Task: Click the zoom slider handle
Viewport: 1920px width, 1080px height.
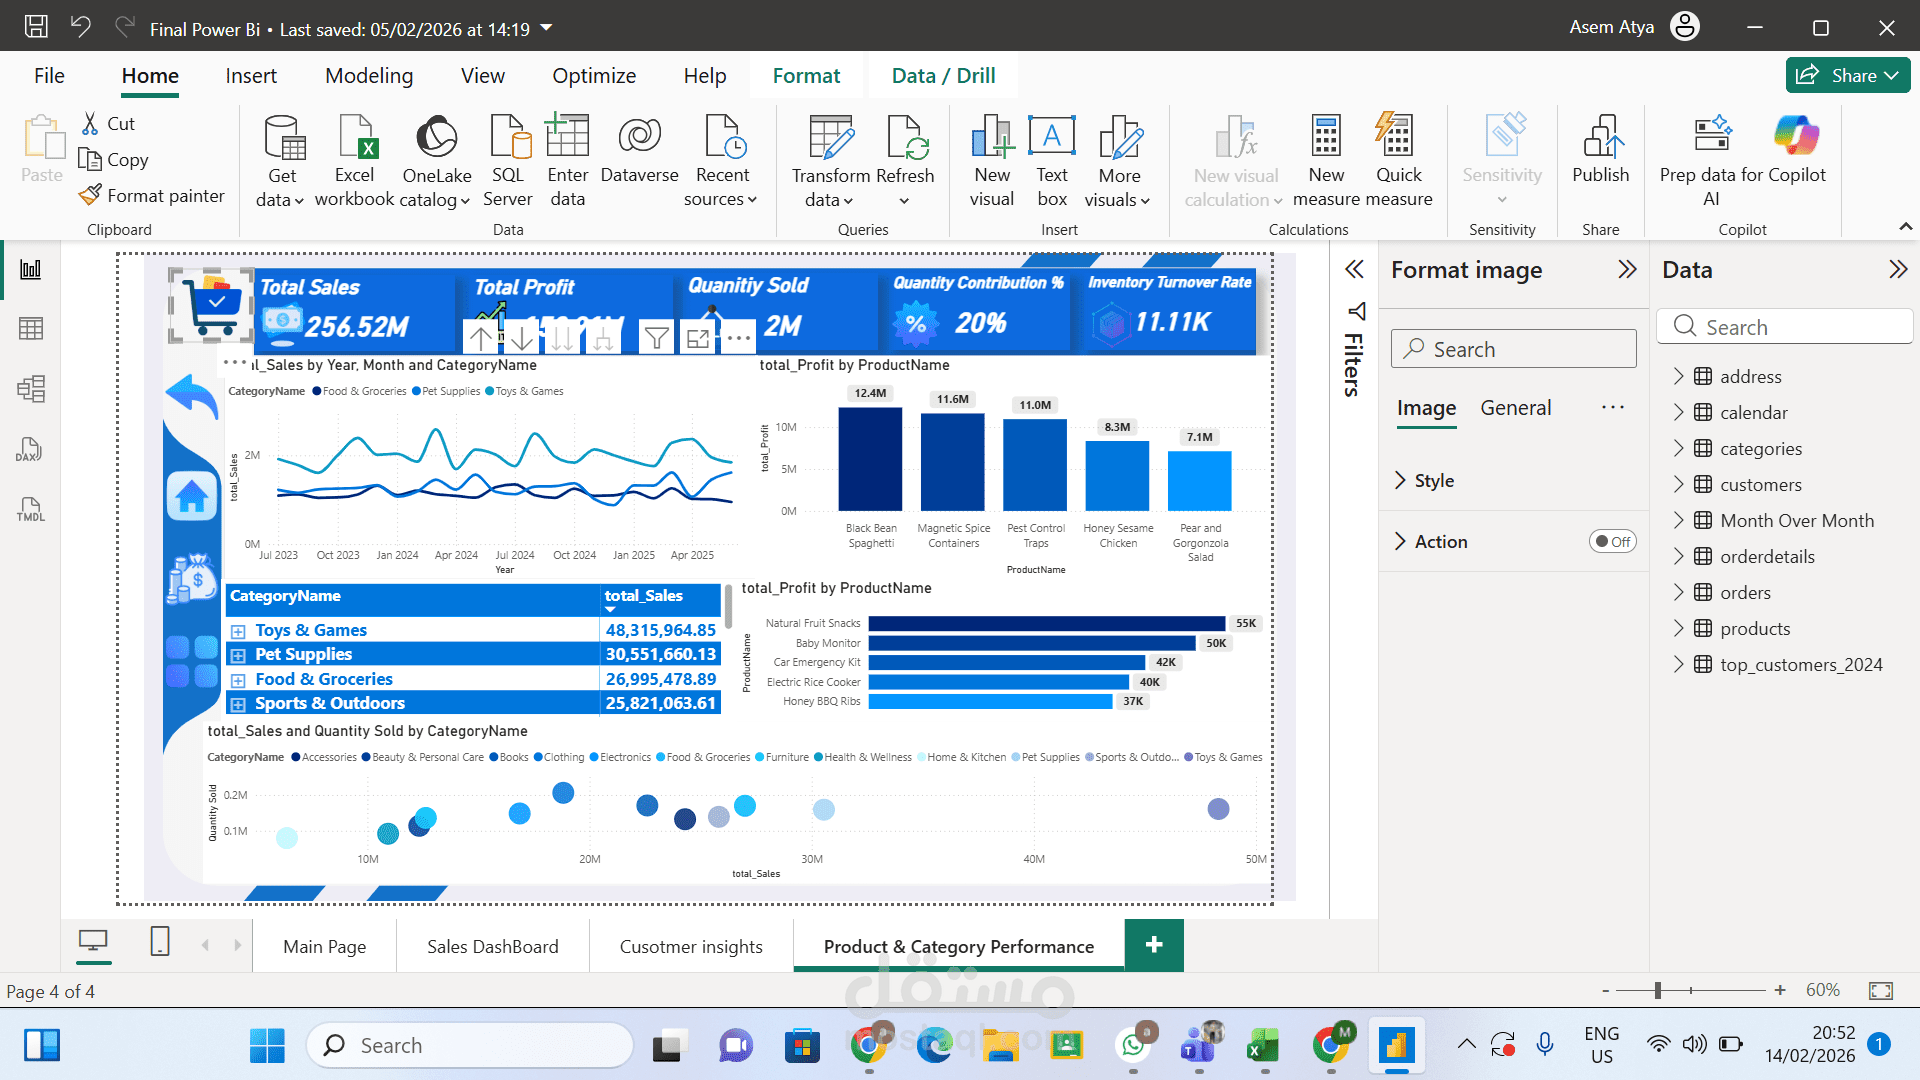Action: click(x=1658, y=990)
